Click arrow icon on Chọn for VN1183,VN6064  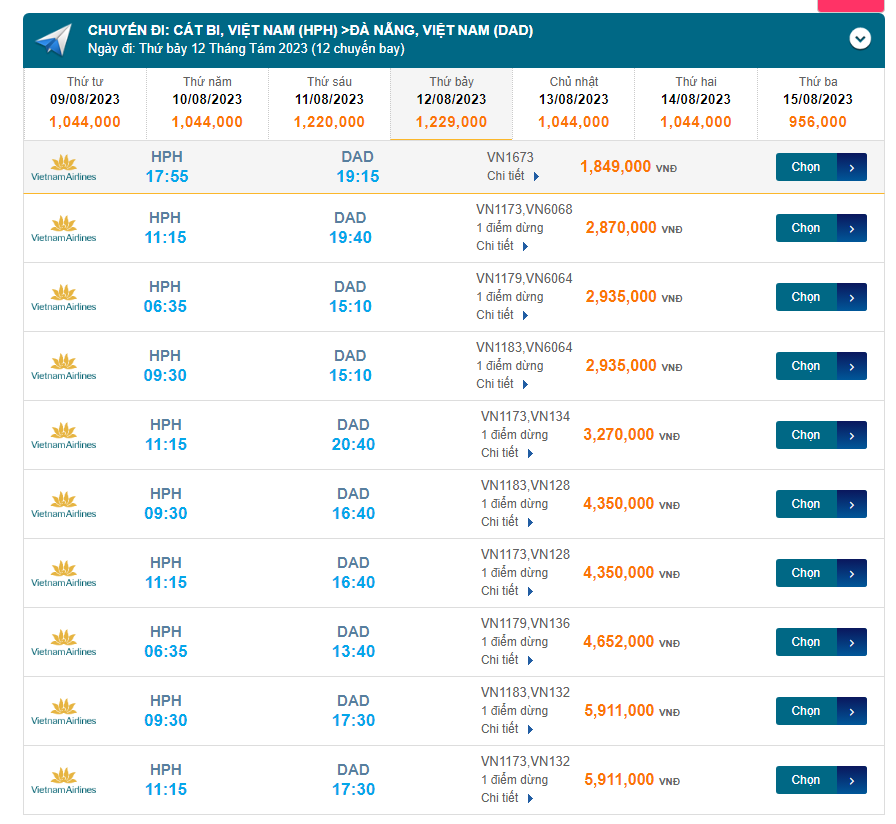(852, 366)
